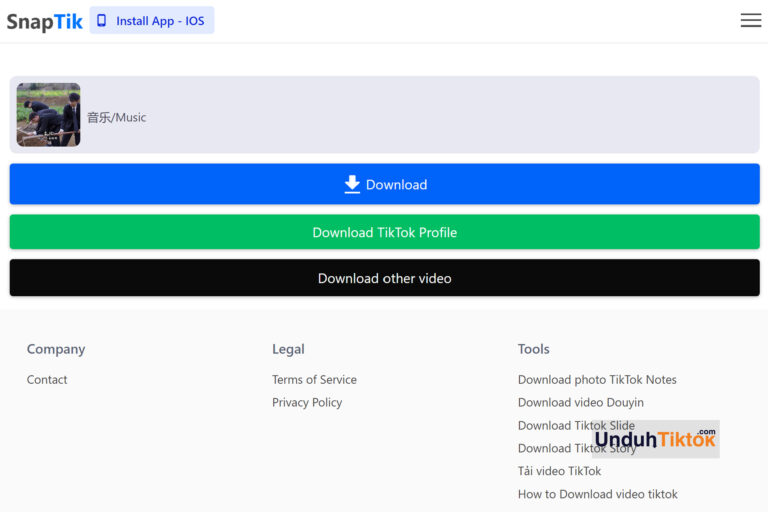This screenshot has width=768, height=512.
Task: Click the 音乐/Music video title
Action: [116, 117]
